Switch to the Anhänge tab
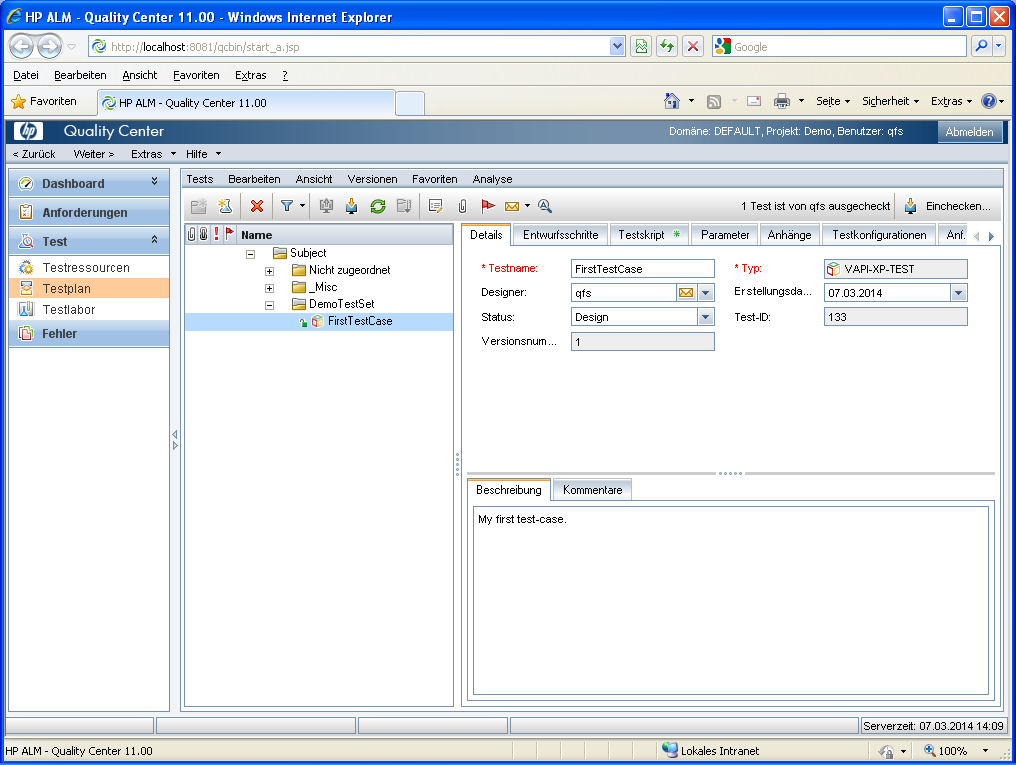1016x765 pixels. 789,235
